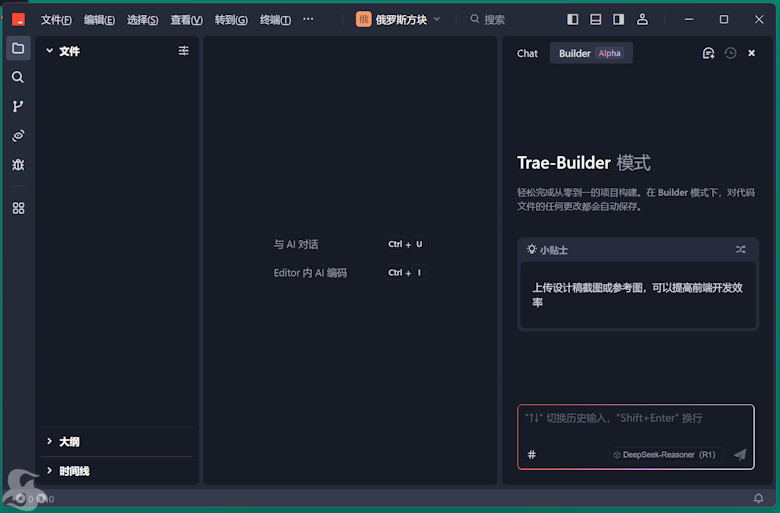Click the Trae-Builder 模式 heading
This screenshot has height=513, width=780.
pyautogui.click(x=584, y=163)
